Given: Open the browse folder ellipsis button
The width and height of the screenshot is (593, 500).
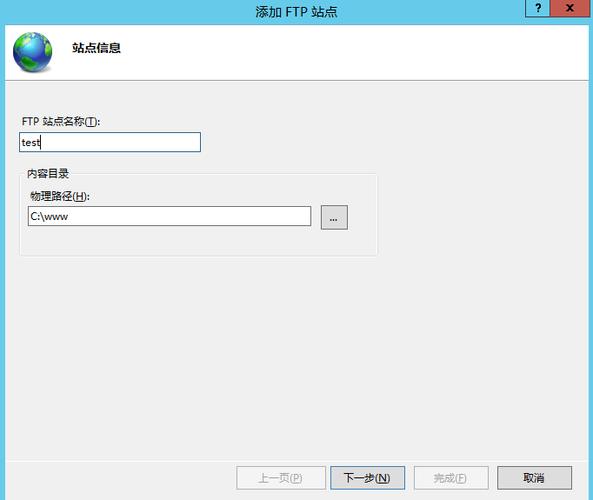Looking at the screenshot, I should [x=334, y=217].
